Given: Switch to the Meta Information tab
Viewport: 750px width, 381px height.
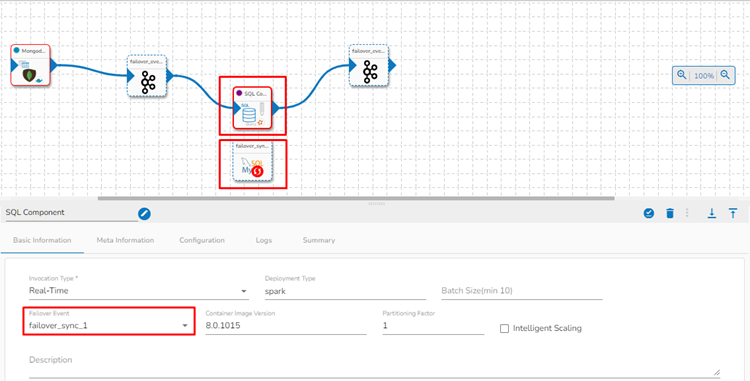Looking at the screenshot, I should coord(125,240).
